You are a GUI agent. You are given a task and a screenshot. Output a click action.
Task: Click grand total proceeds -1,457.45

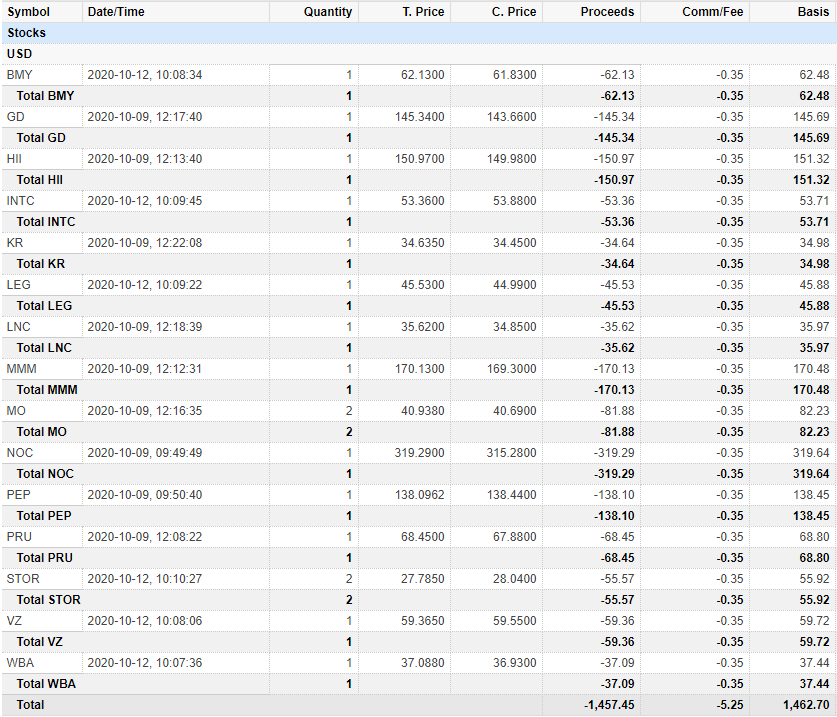click(x=609, y=705)
